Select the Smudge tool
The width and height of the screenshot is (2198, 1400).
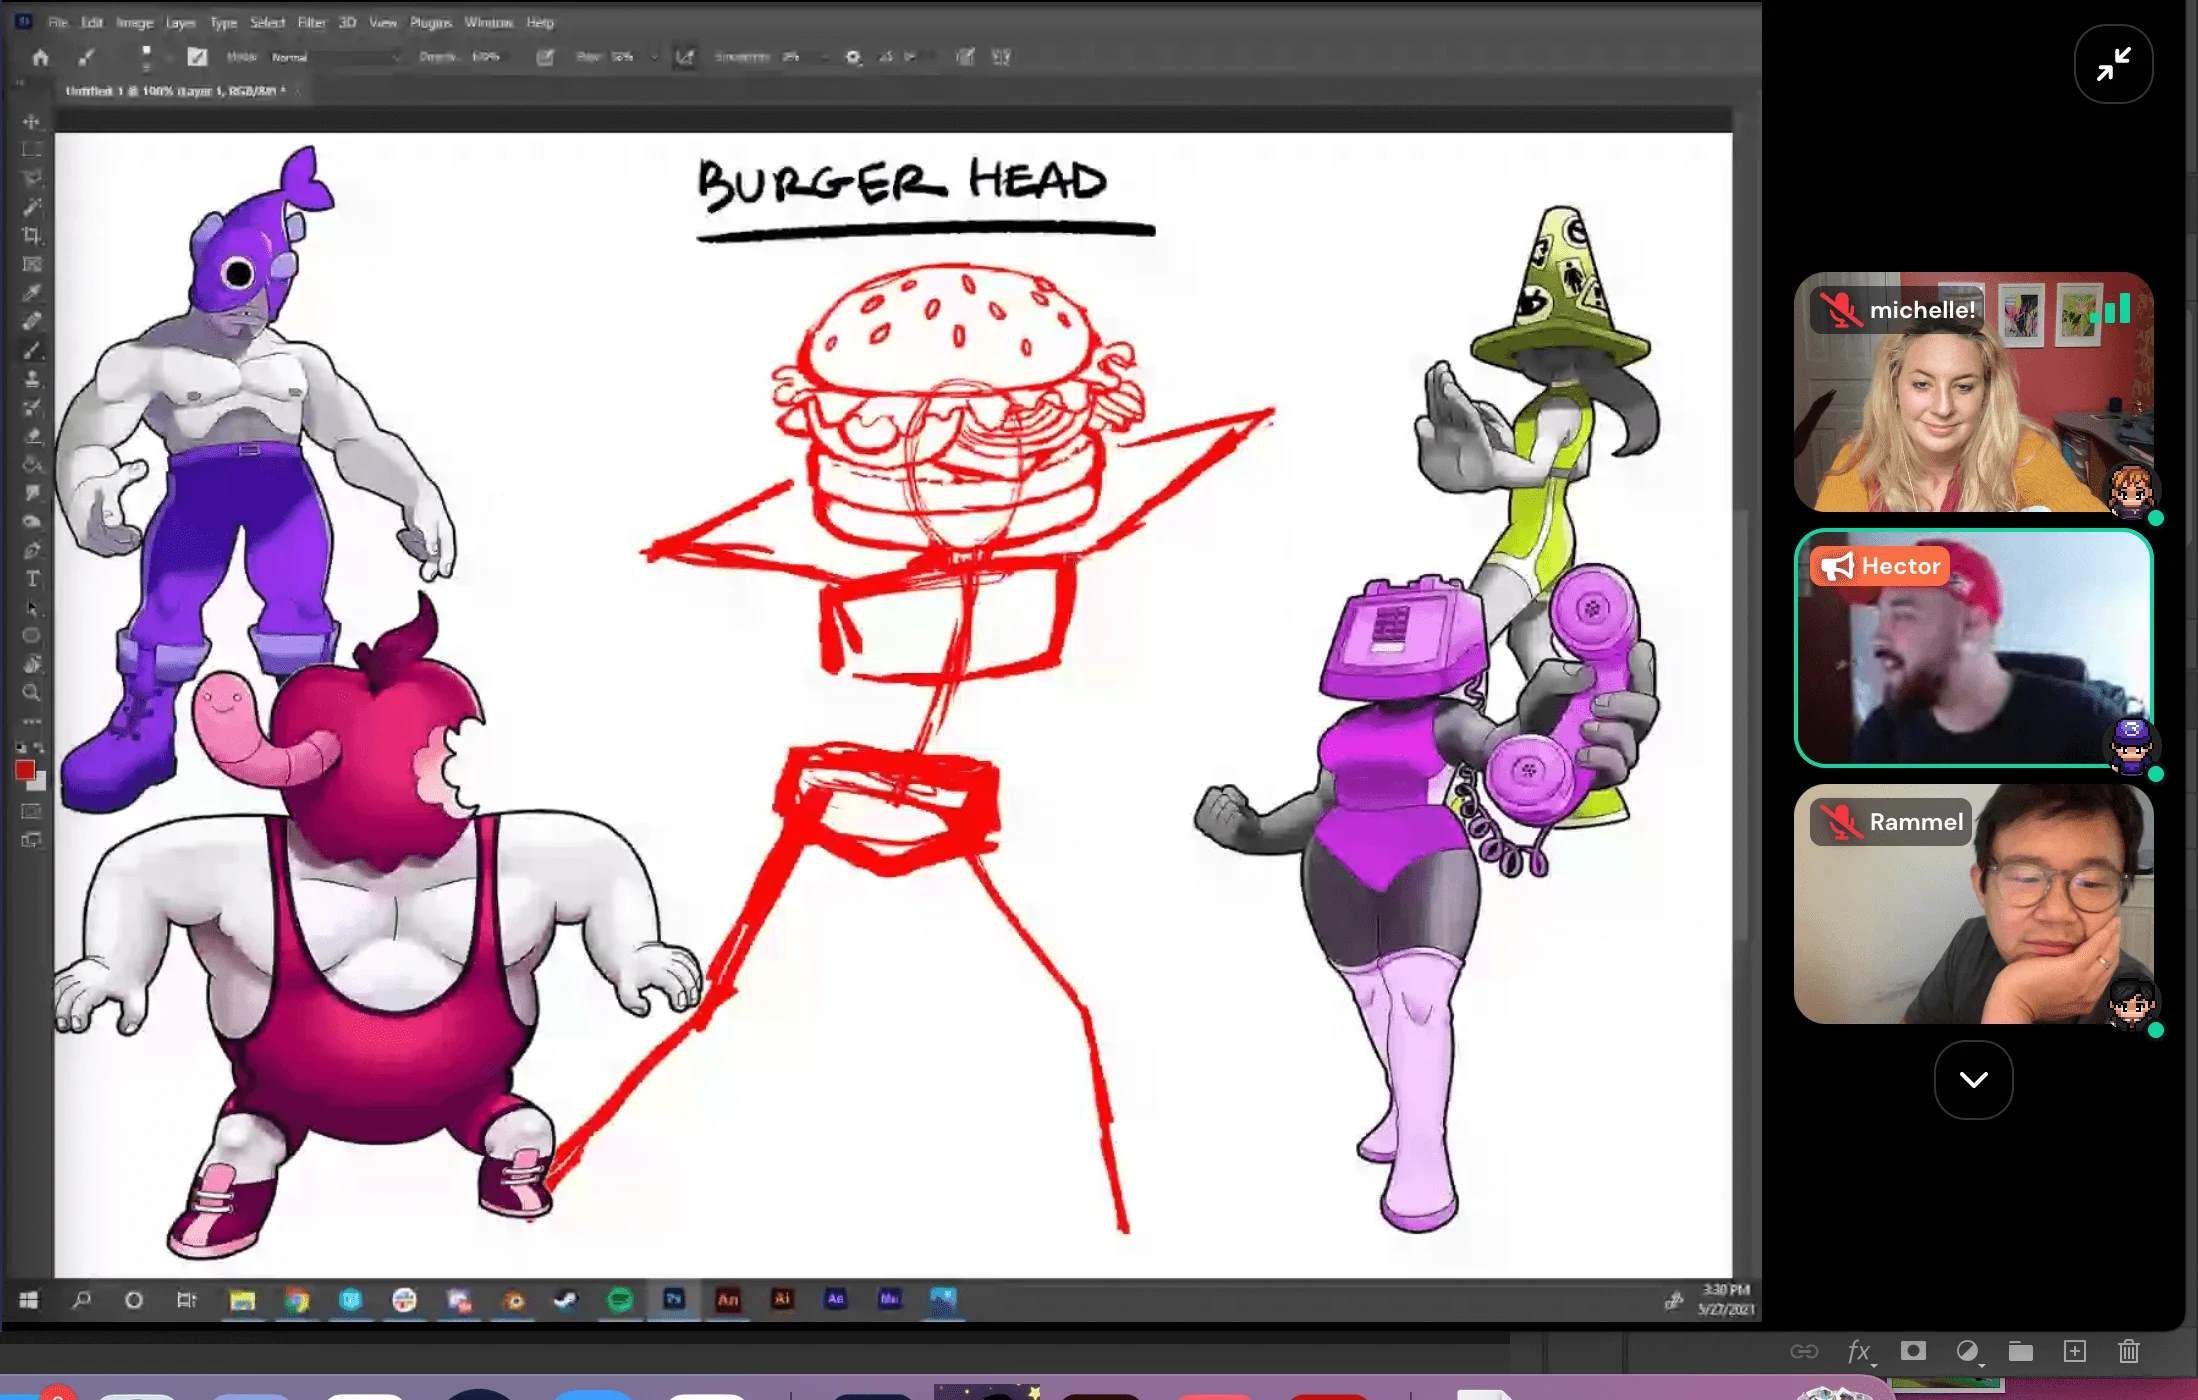[x=32, y=493]
